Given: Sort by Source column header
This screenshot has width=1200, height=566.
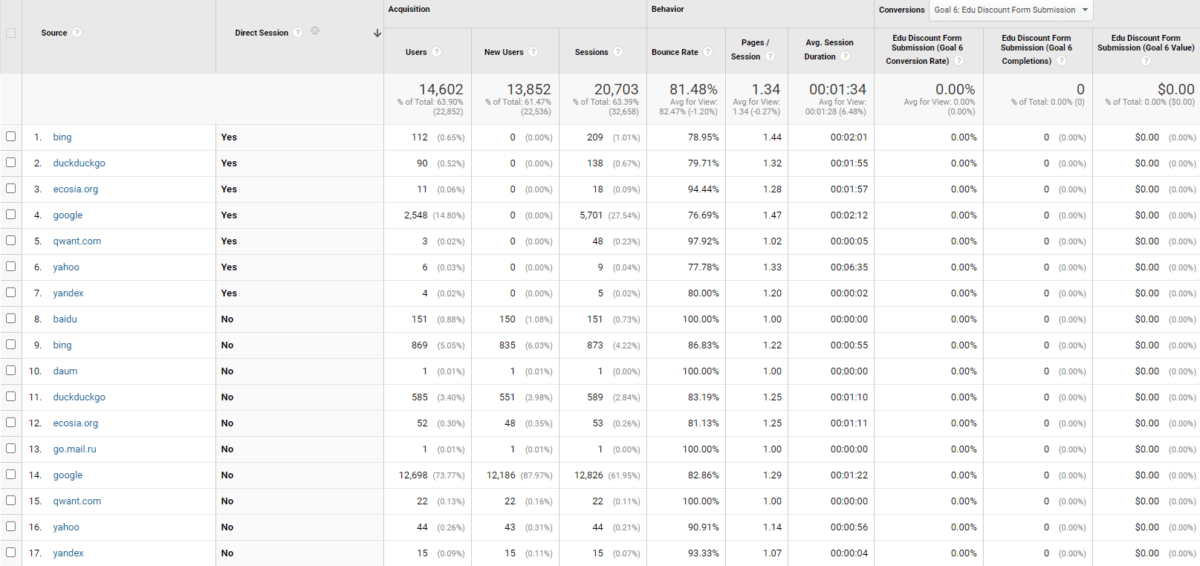Looking at the screenshot, I should point(54,33).
